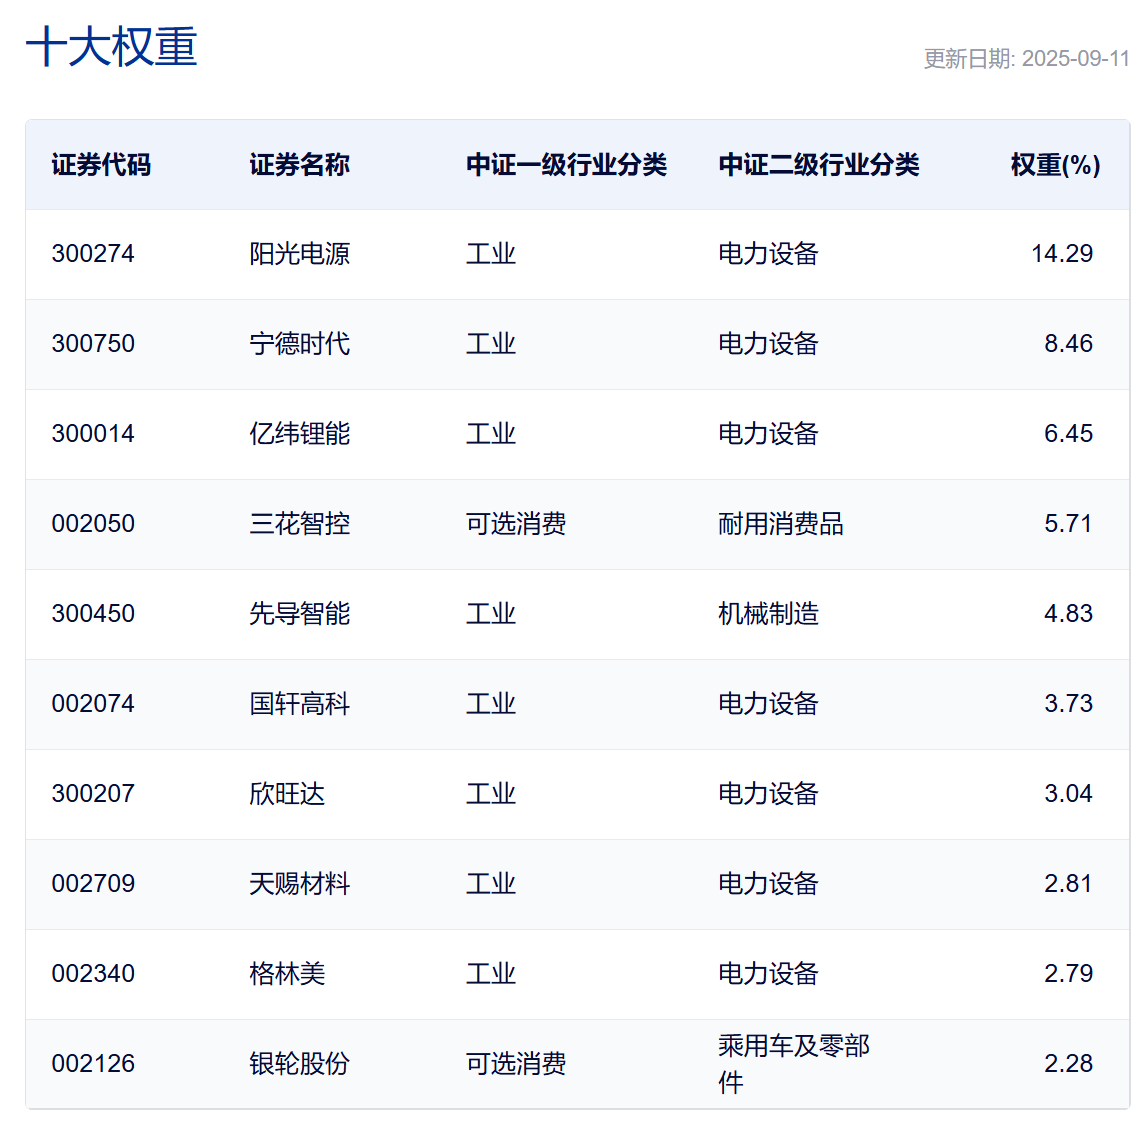Select stock code 300450
The height and width of the screenshot is (1122, 1146).
(x=93, y=613)
